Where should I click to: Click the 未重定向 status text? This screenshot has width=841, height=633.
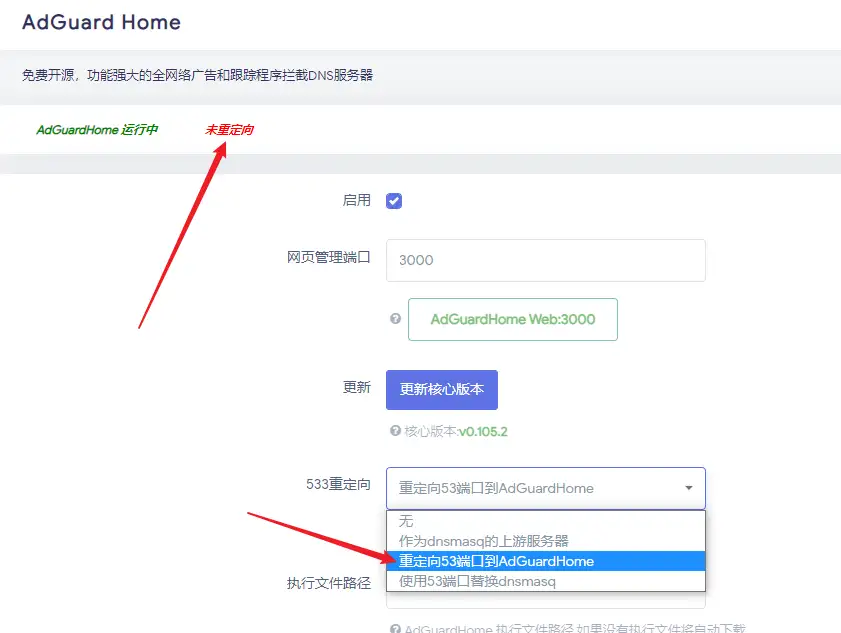(x=229, y=130)
